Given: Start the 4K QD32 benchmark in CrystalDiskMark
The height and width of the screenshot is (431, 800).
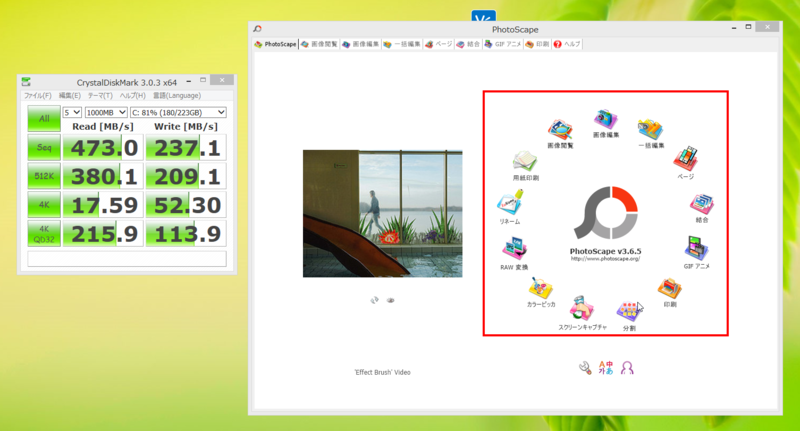Looking at the screenshot, I should pyautogui.click(x=44, y=234).
